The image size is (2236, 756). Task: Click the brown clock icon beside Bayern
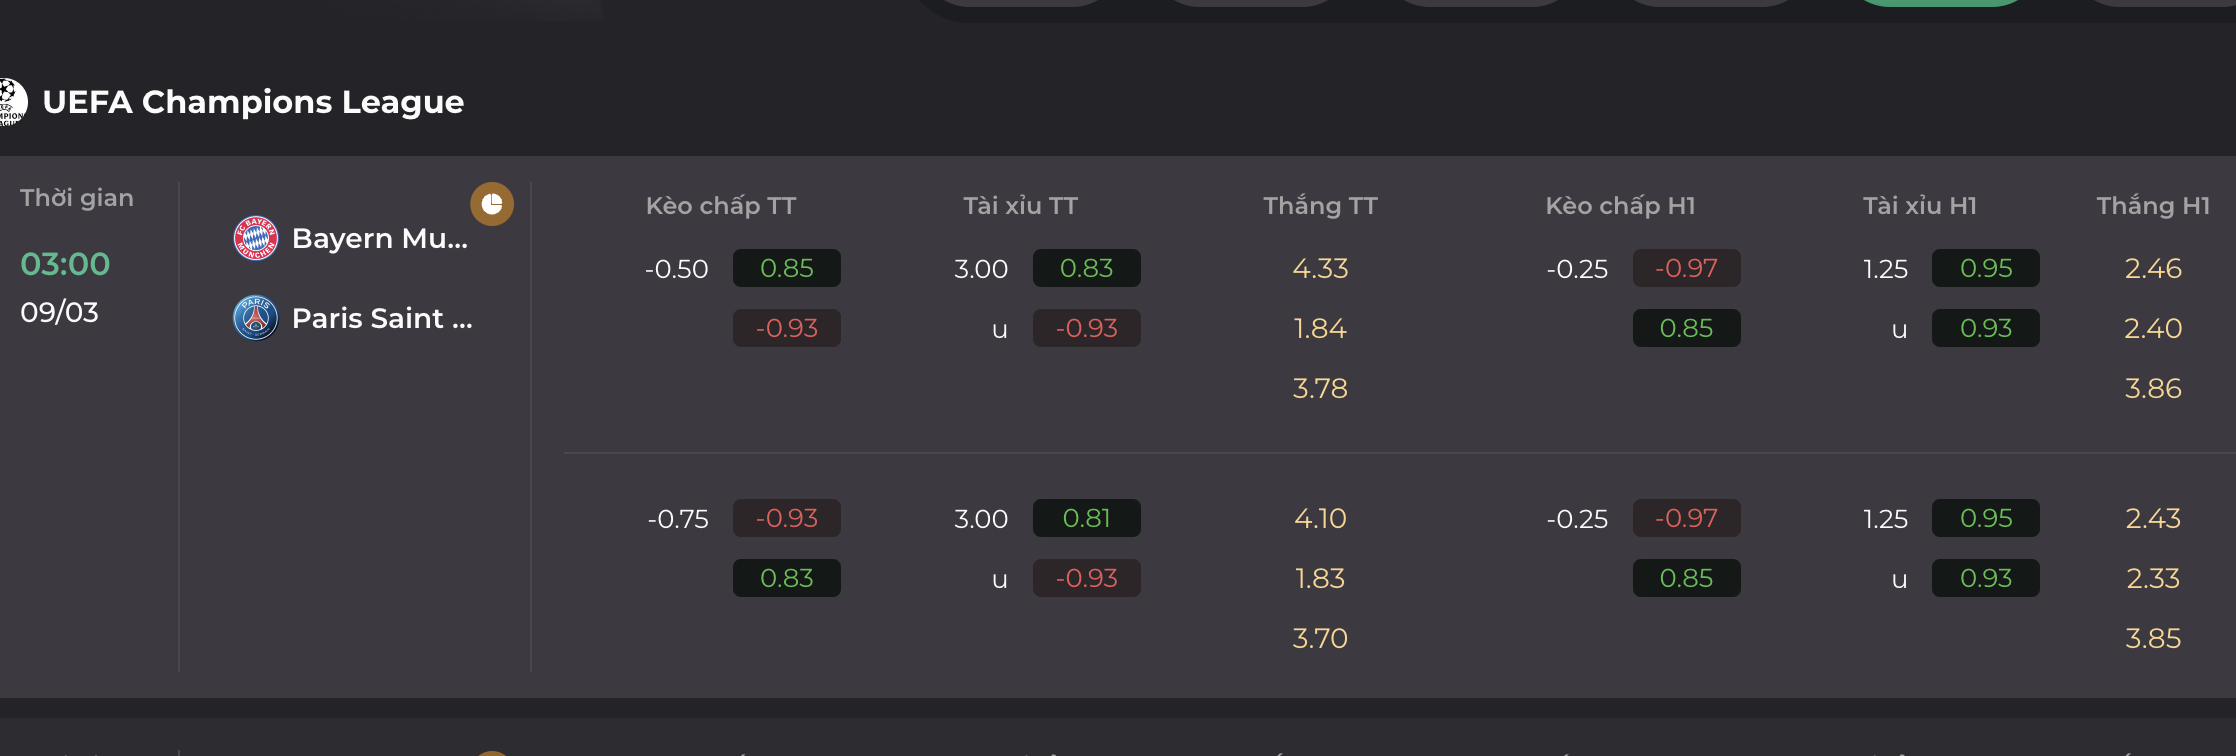492,204
